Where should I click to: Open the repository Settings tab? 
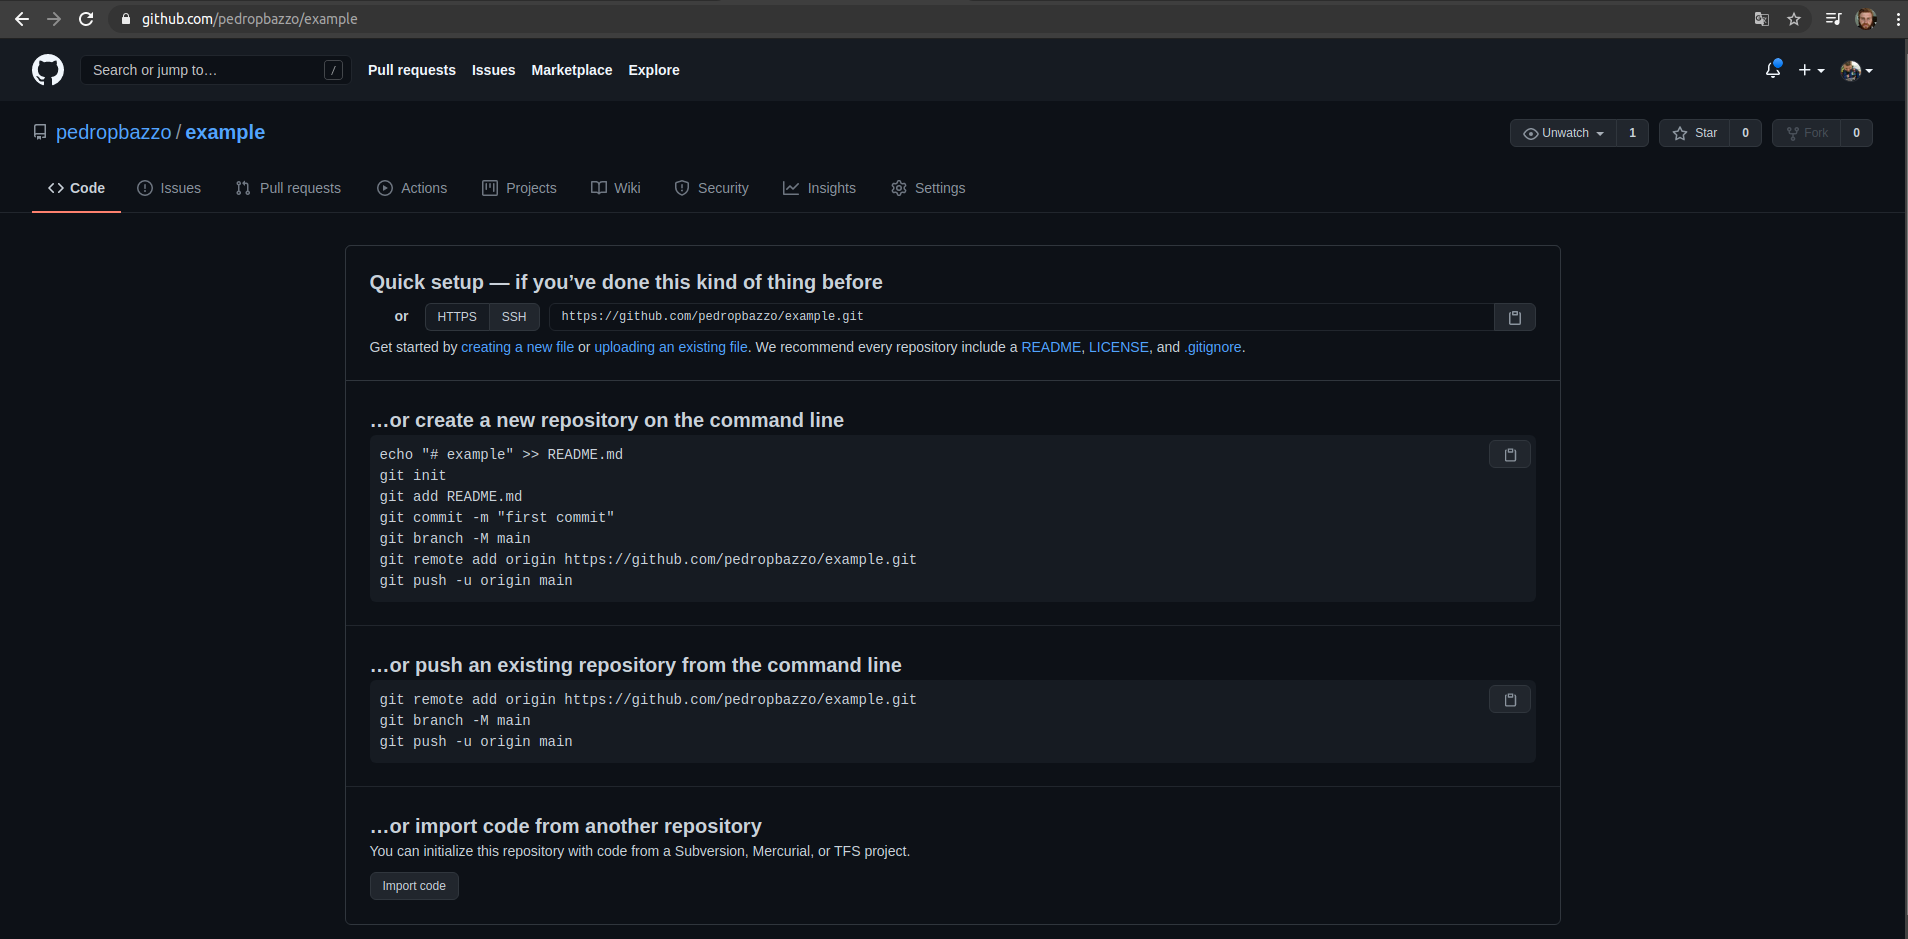pos(928,188)
